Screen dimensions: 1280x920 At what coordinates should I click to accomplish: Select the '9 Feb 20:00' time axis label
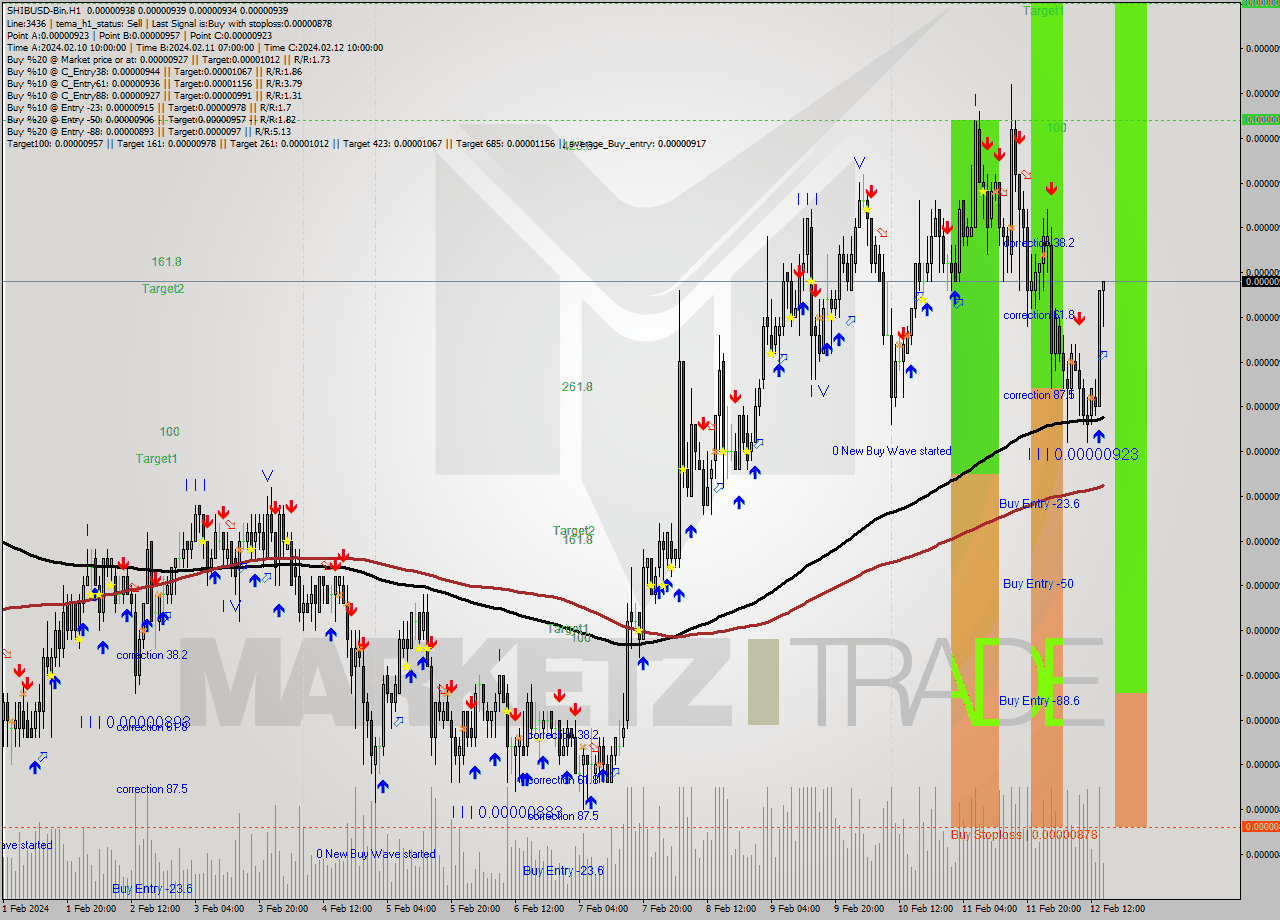(x=859, y=908)
